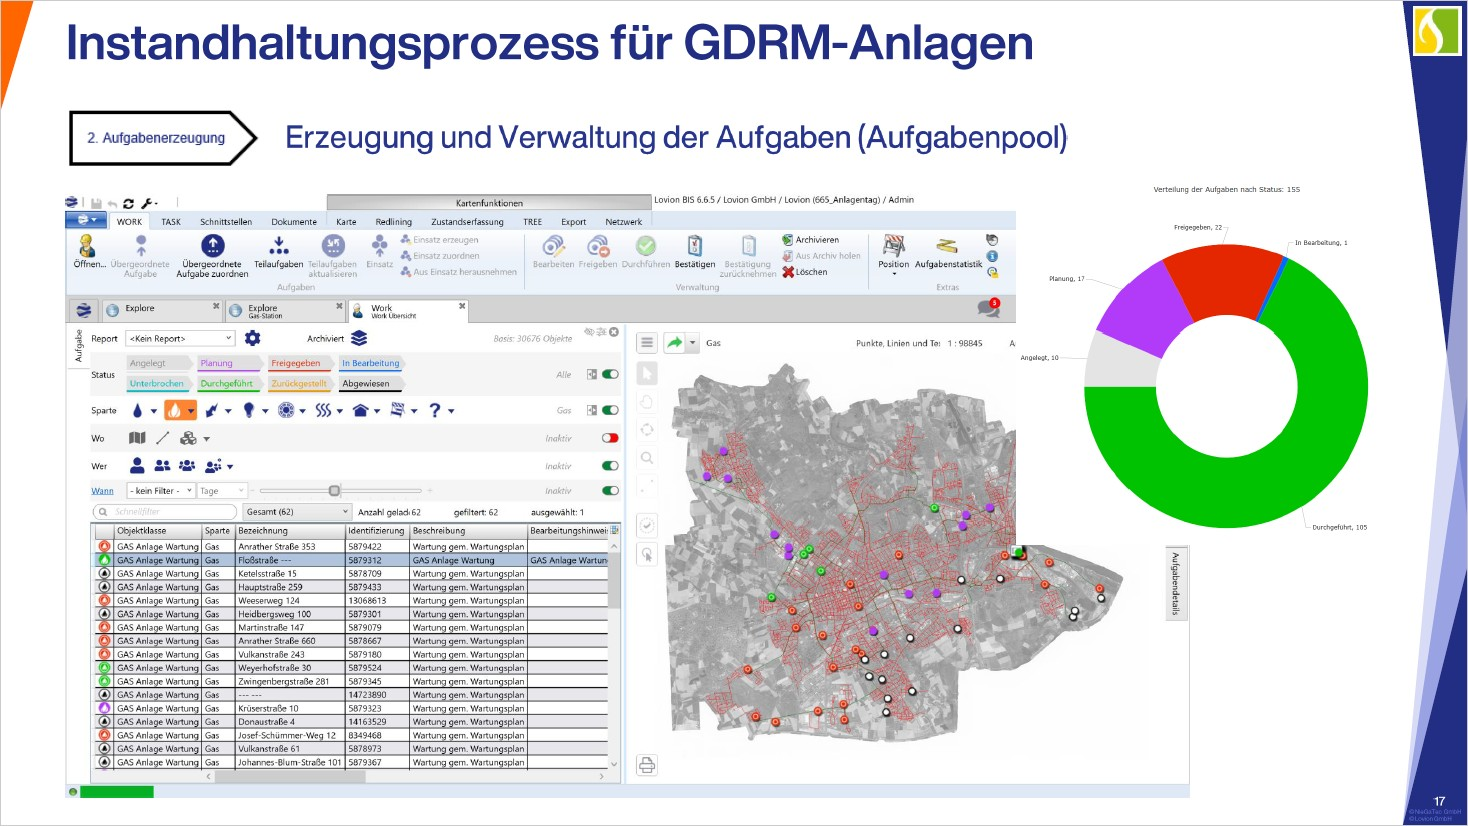Open the Zustandserfassung ribbon tab
The height and width of the screenshot is (826, 1468).
coord(467,222)
